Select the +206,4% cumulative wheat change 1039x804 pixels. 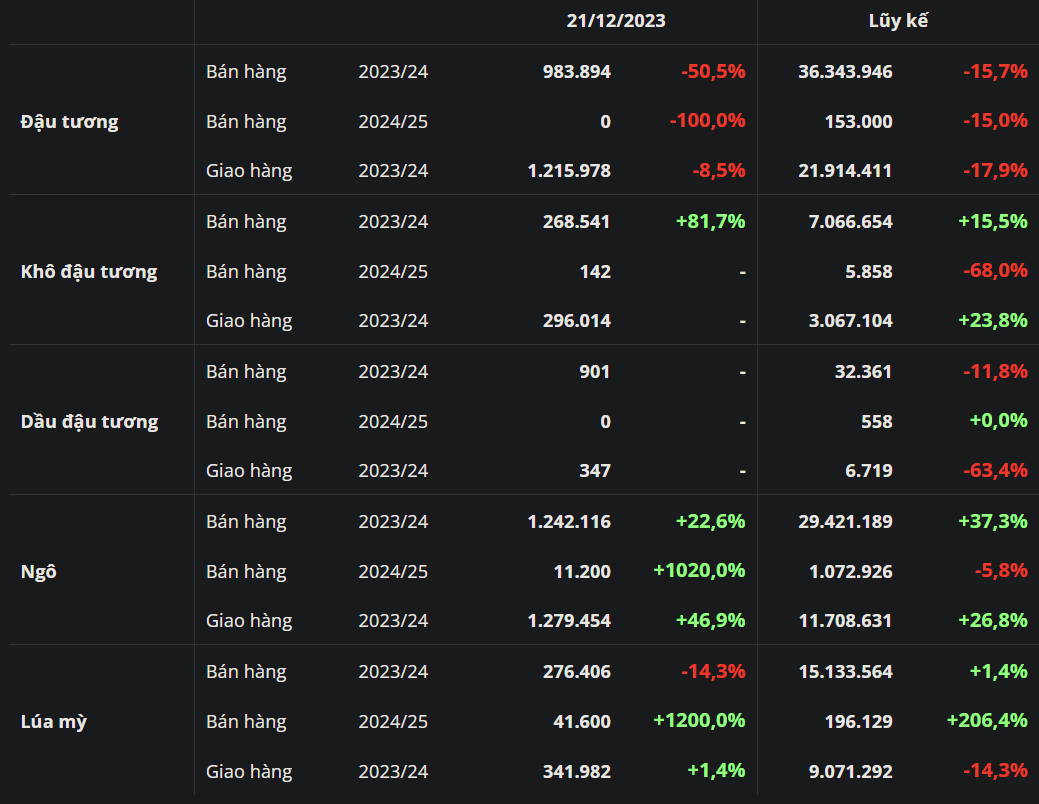click(986, 721)
